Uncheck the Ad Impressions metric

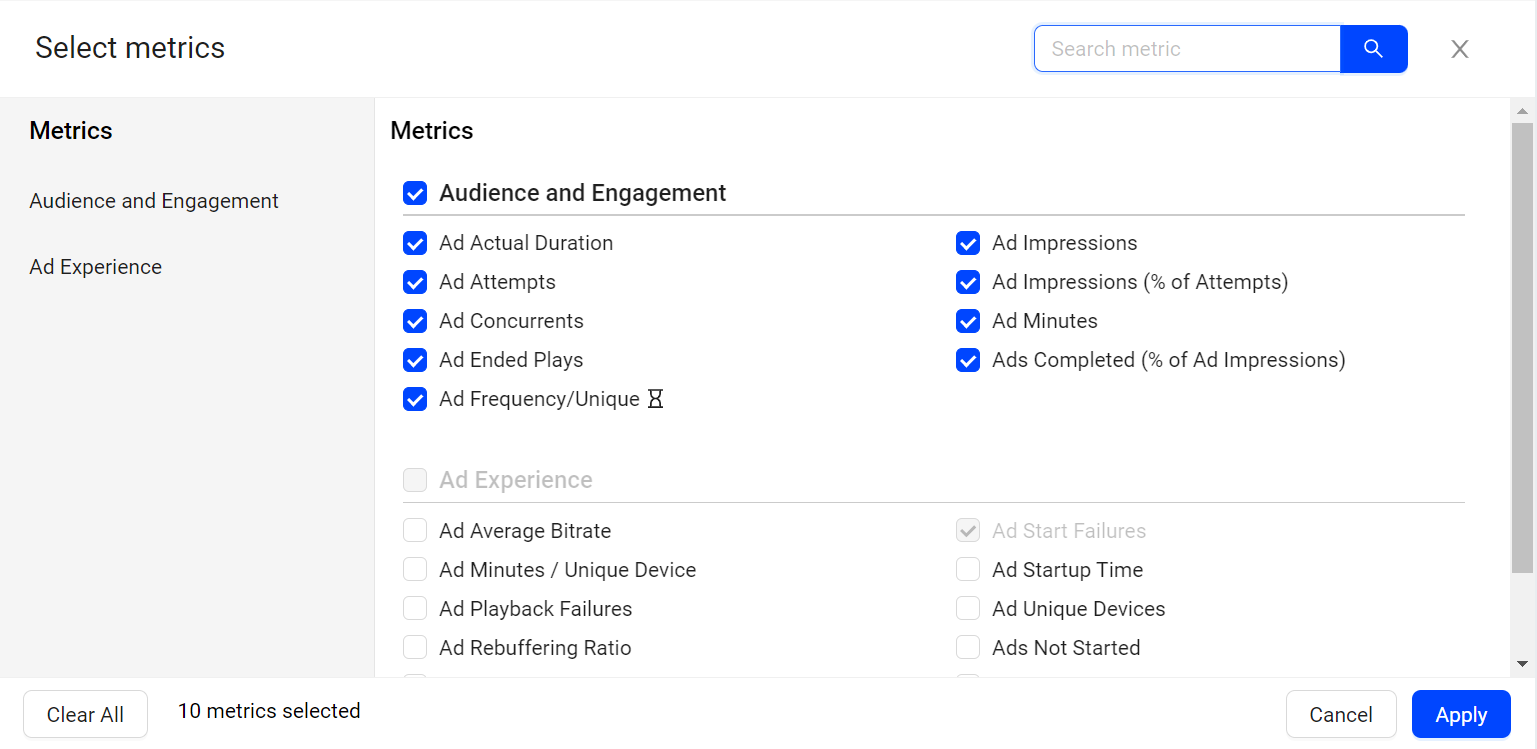[967, 243]
